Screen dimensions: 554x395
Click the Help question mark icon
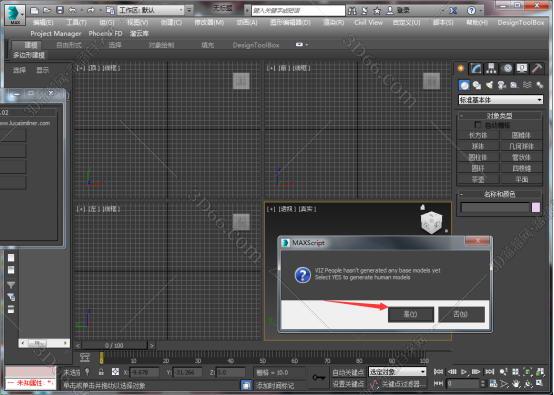point(471,11)
